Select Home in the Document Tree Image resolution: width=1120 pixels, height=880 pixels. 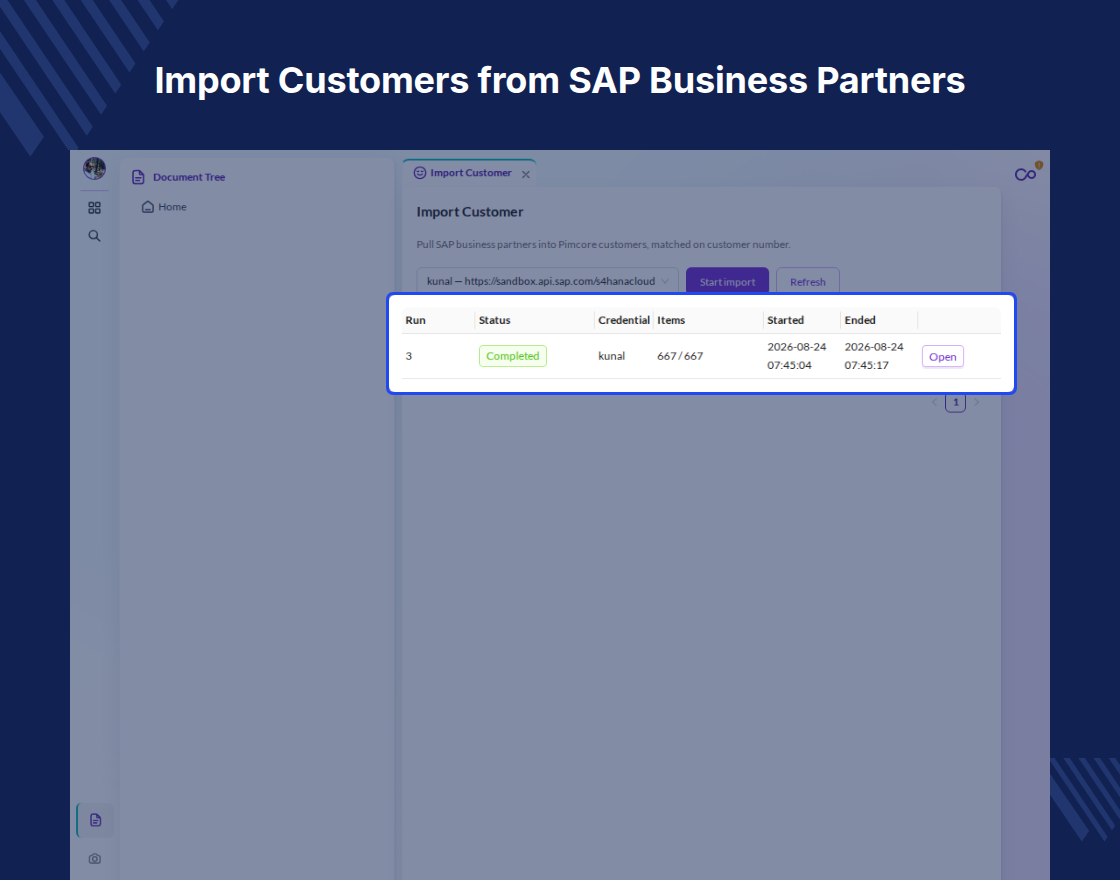(x=172, y=207)
